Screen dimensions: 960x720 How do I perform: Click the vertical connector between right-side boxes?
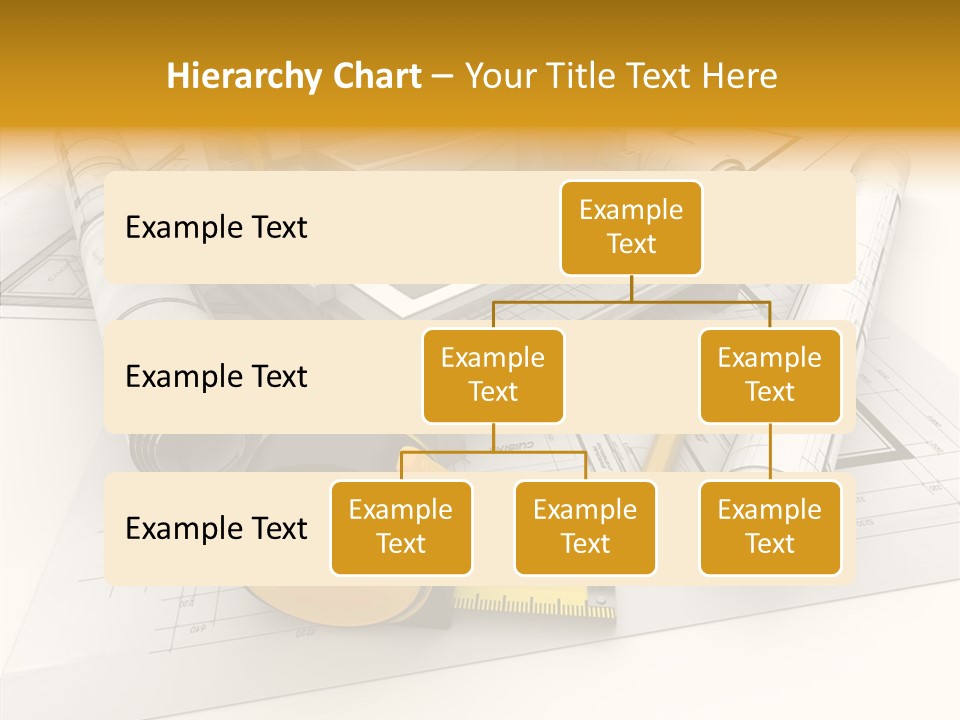[770, 452]
